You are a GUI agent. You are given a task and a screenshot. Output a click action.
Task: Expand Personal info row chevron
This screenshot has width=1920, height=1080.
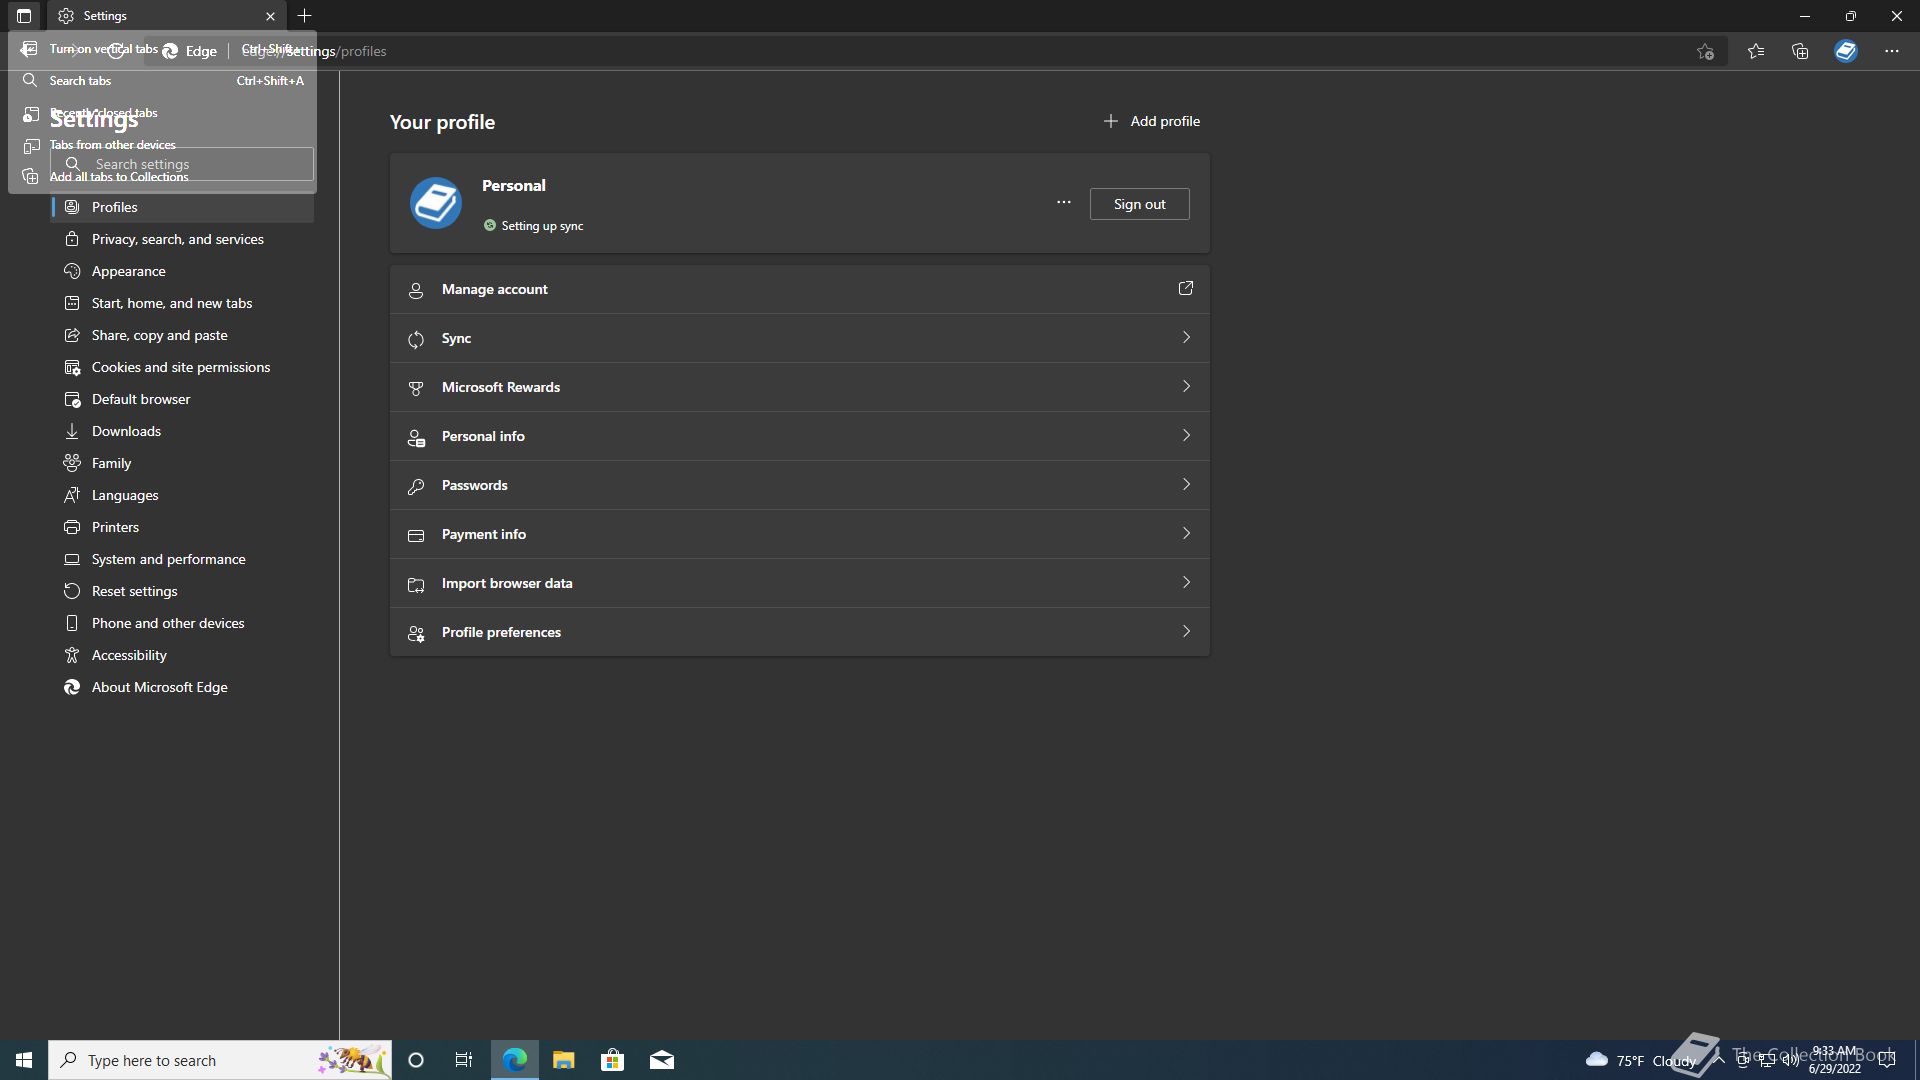[x=1186, y=436]
